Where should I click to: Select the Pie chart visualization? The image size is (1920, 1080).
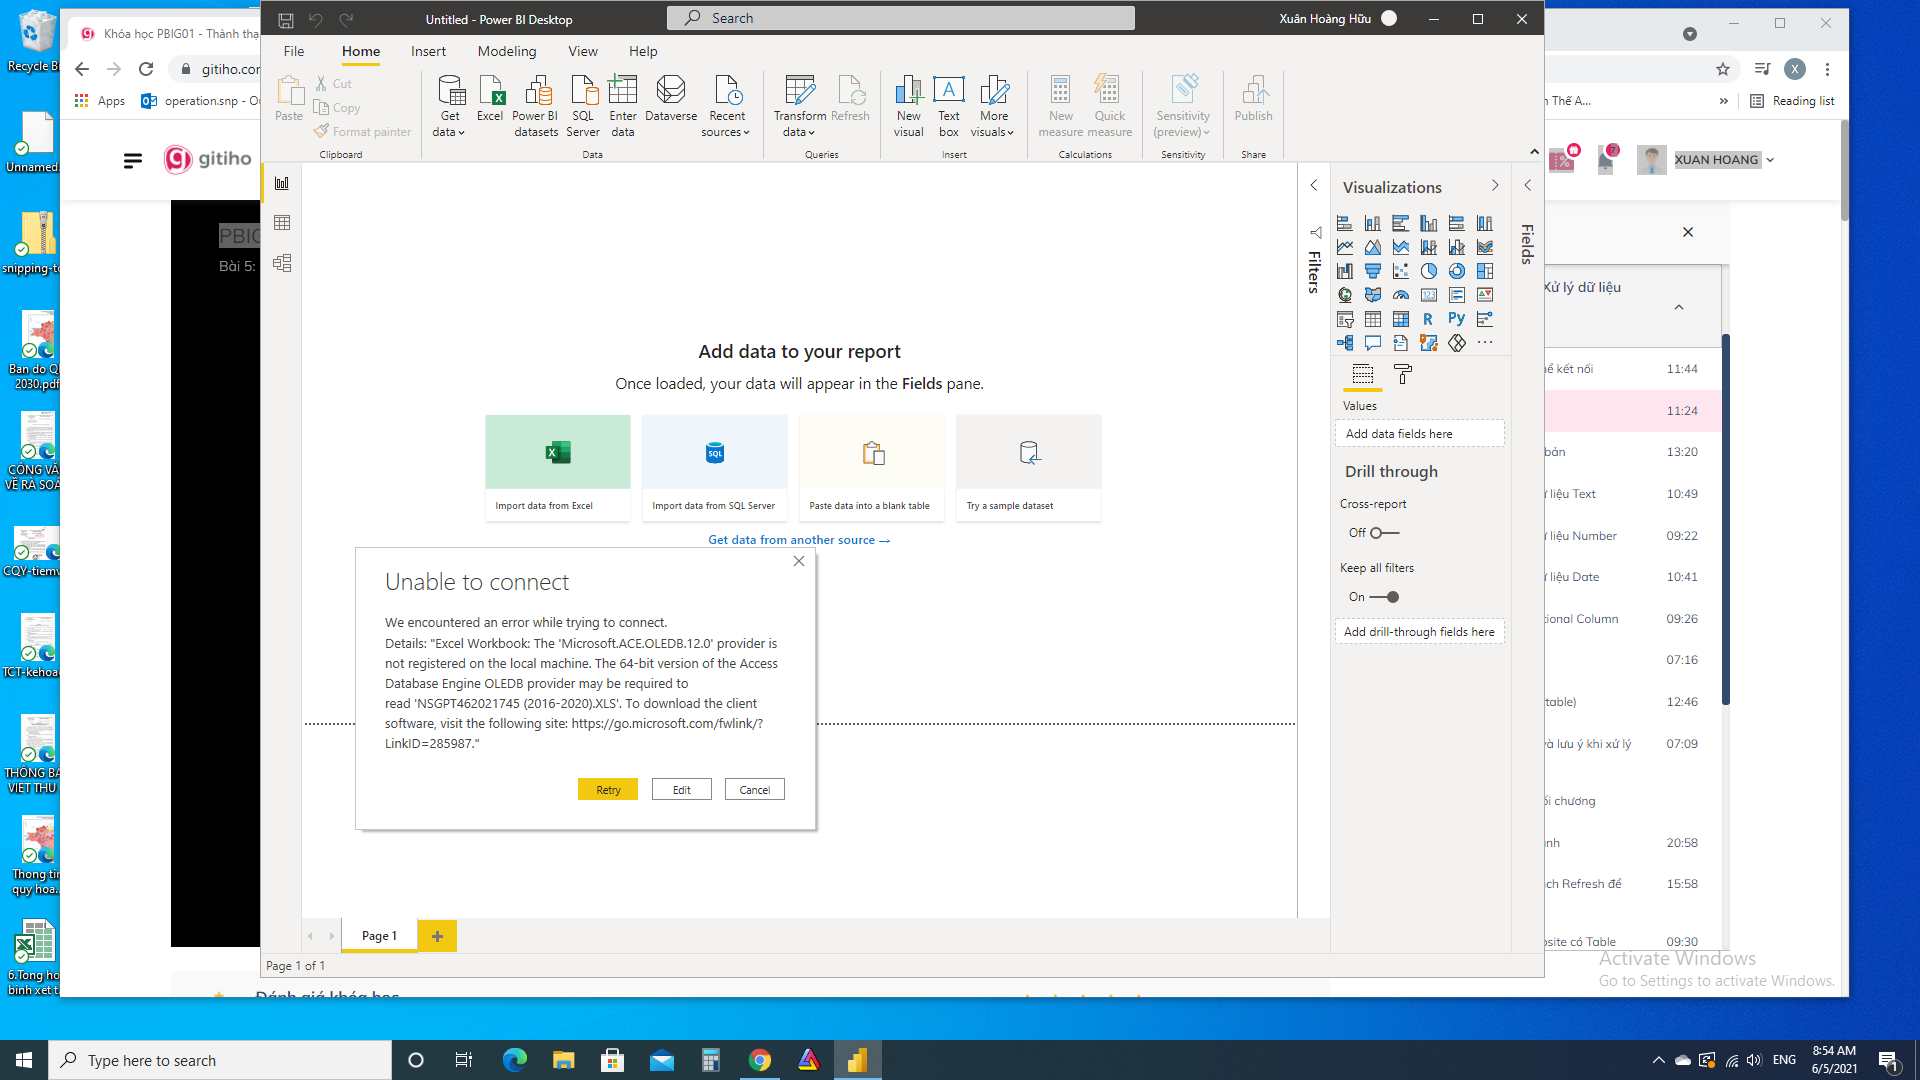tap(1429, 271)
